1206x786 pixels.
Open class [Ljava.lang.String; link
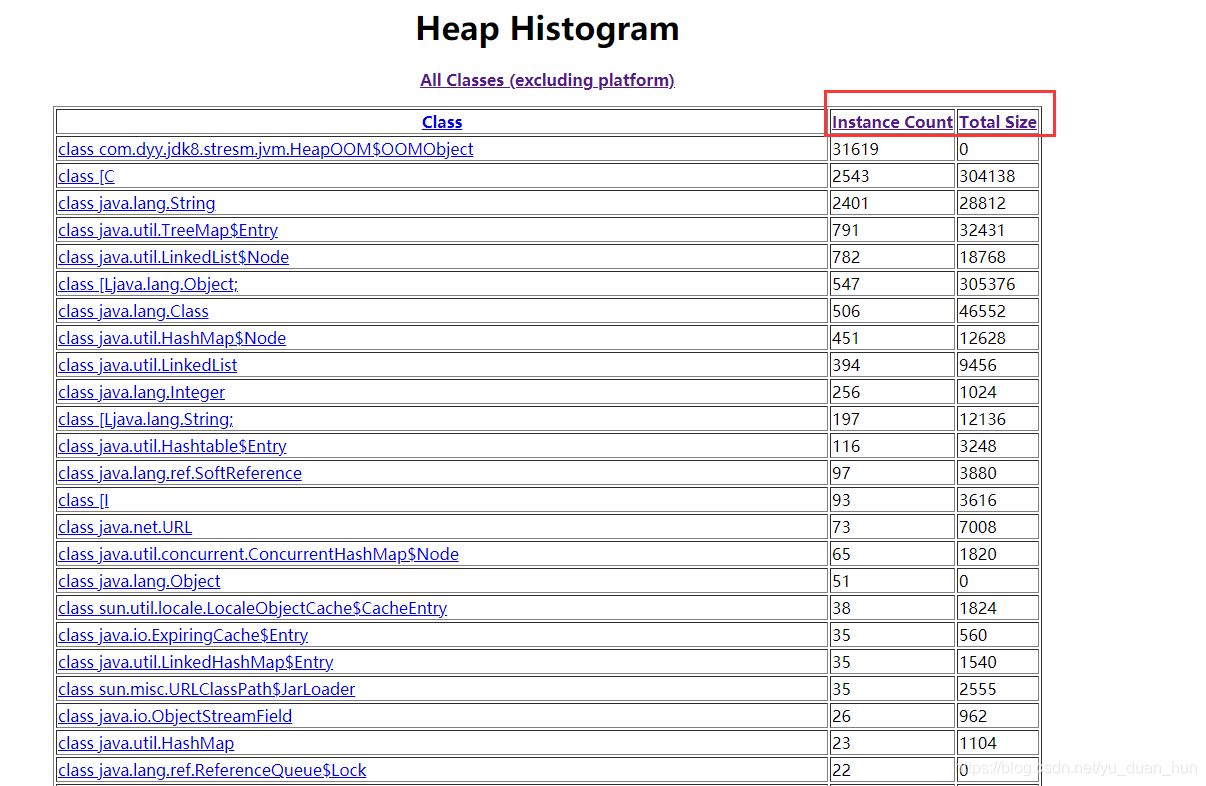tap(146, 419)
